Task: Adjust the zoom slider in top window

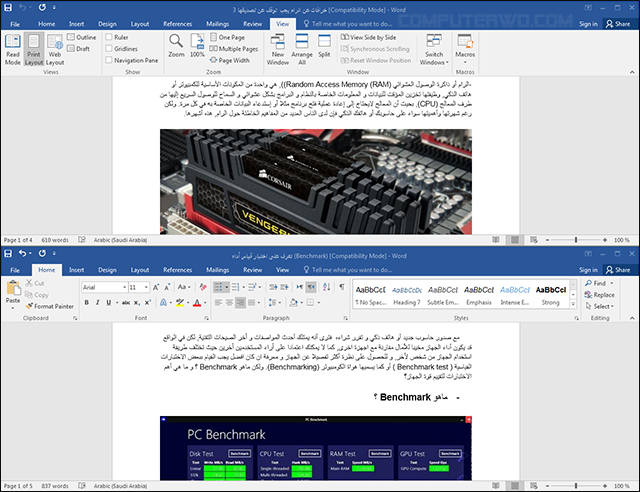Action: (x=576, y=240)
